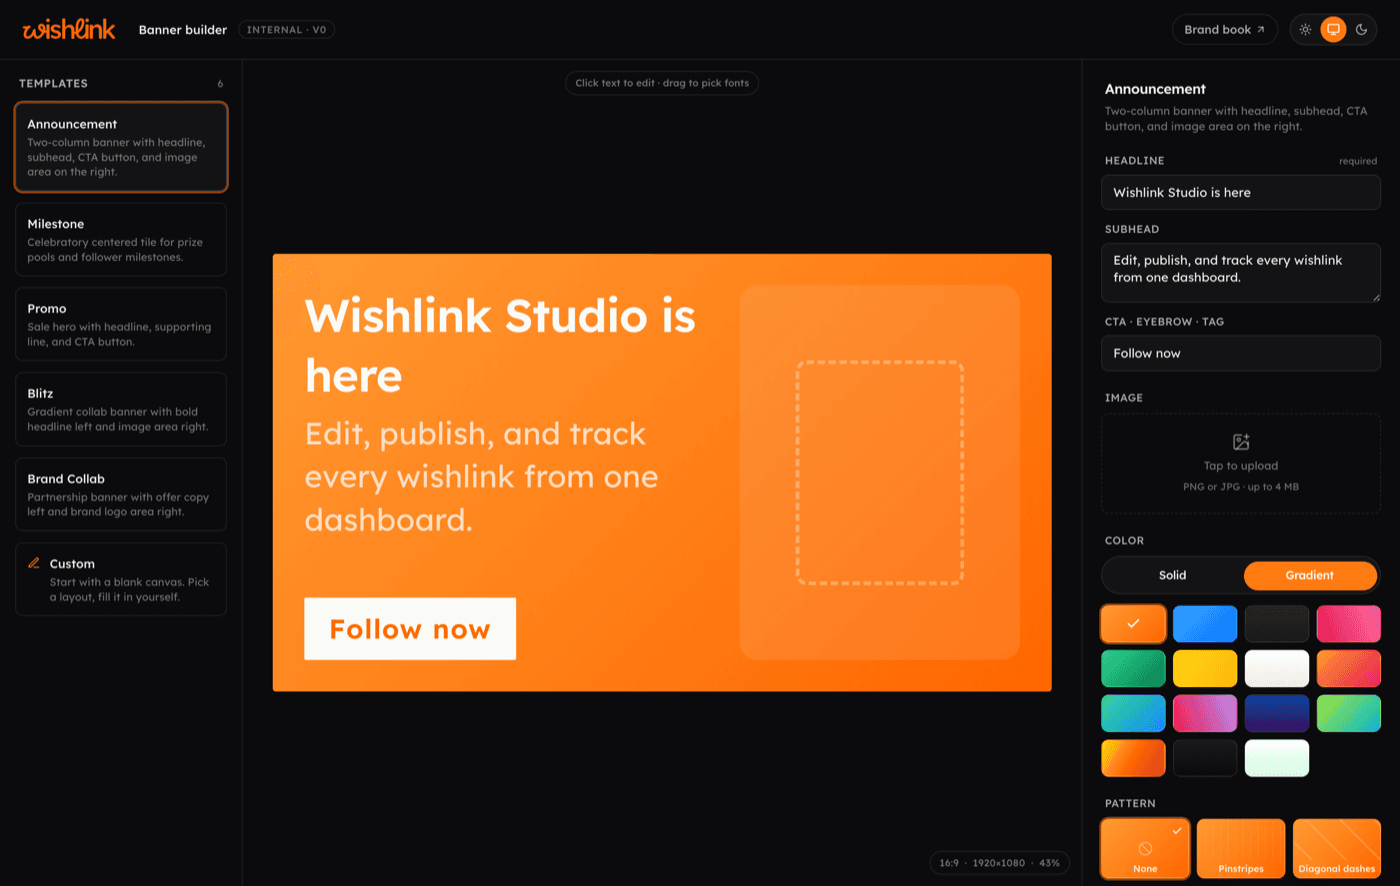Choose the Promo template

(x=121, y=324)
